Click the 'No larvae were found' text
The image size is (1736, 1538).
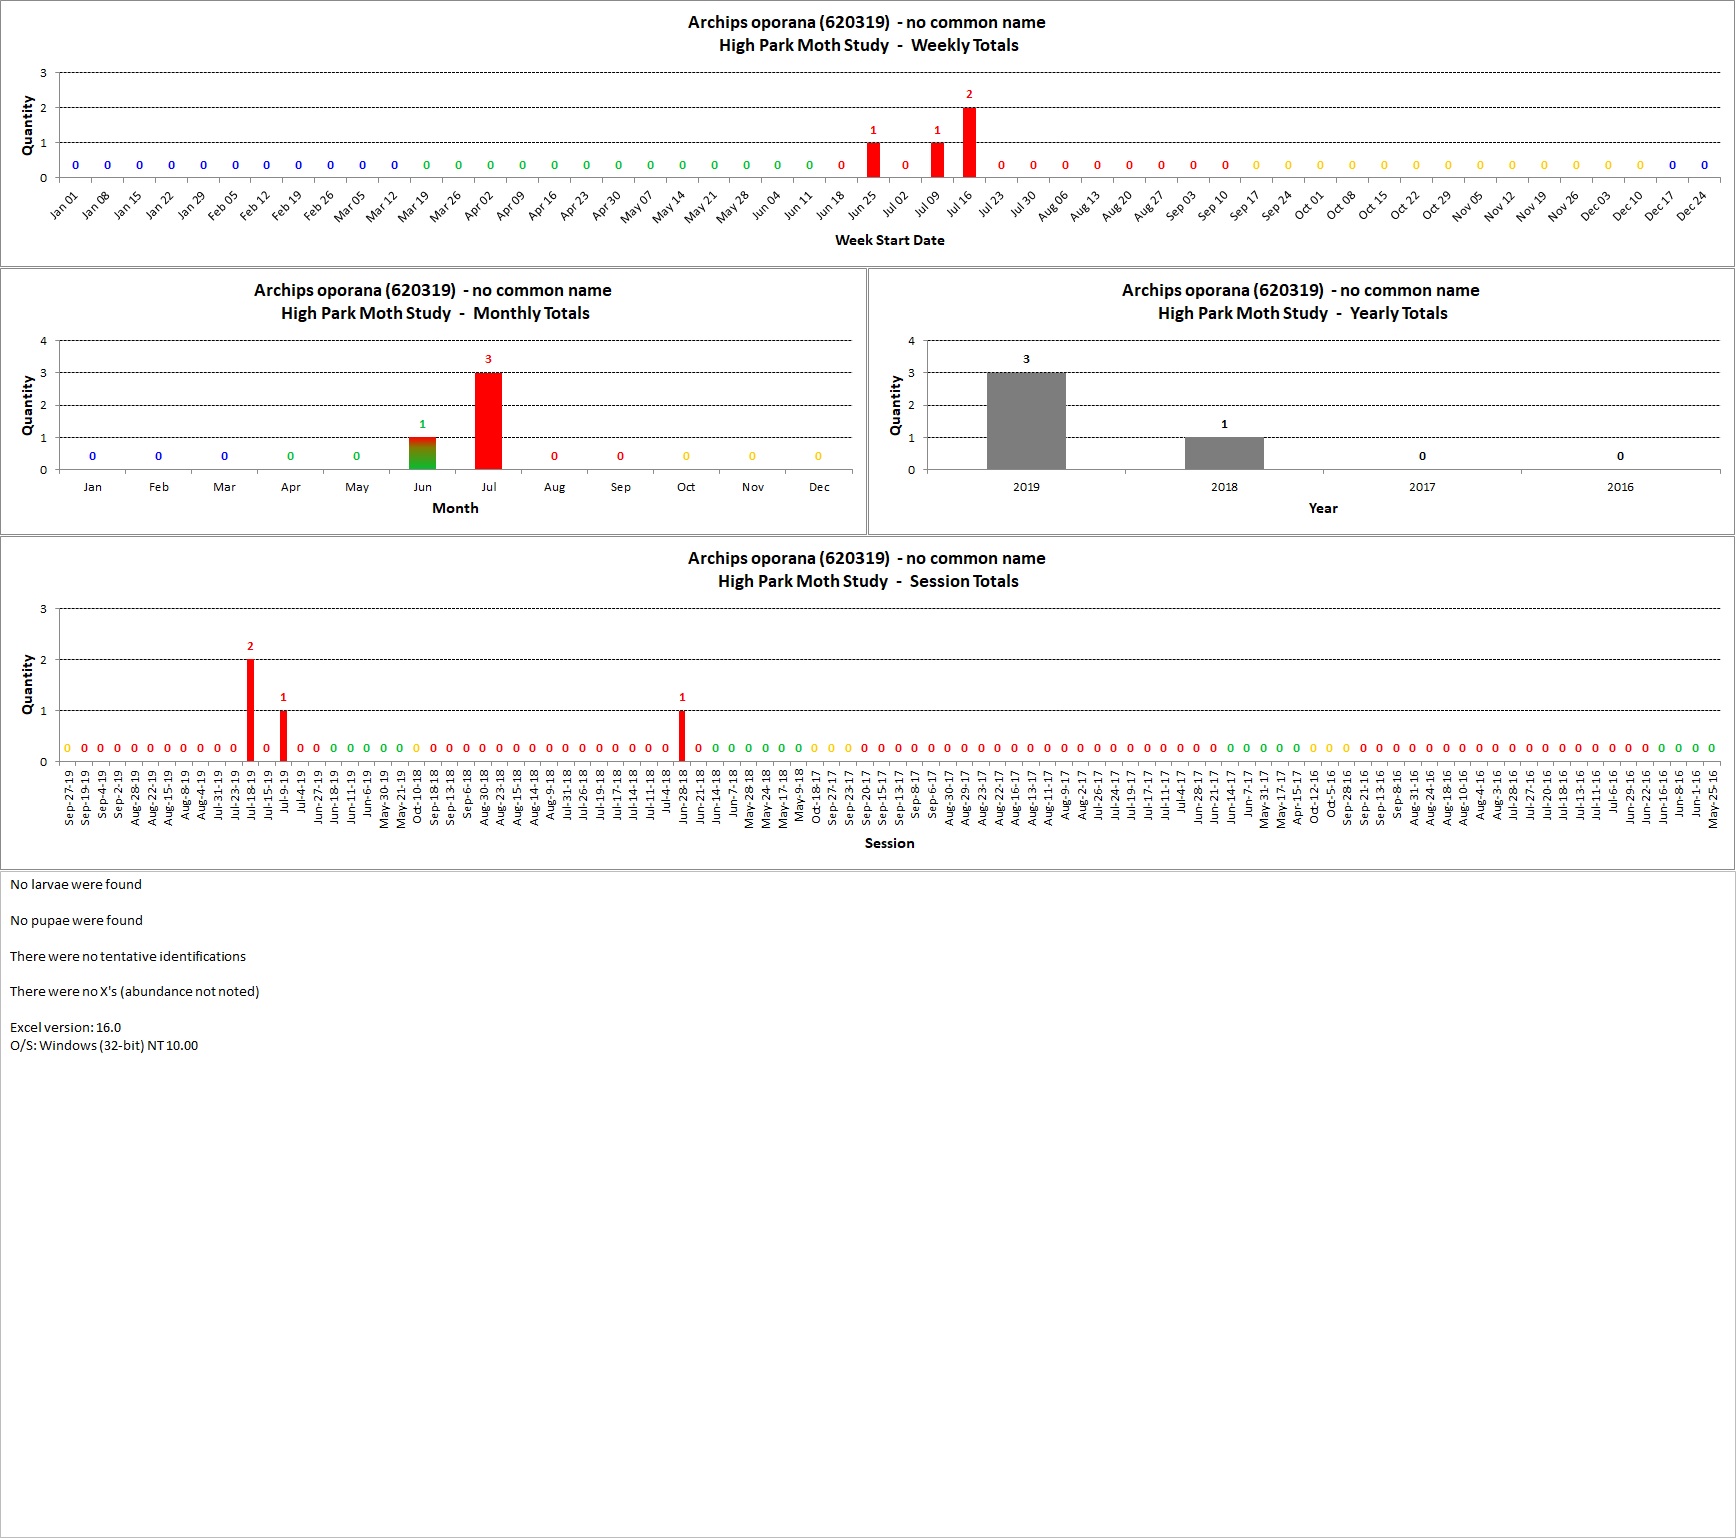76,884
